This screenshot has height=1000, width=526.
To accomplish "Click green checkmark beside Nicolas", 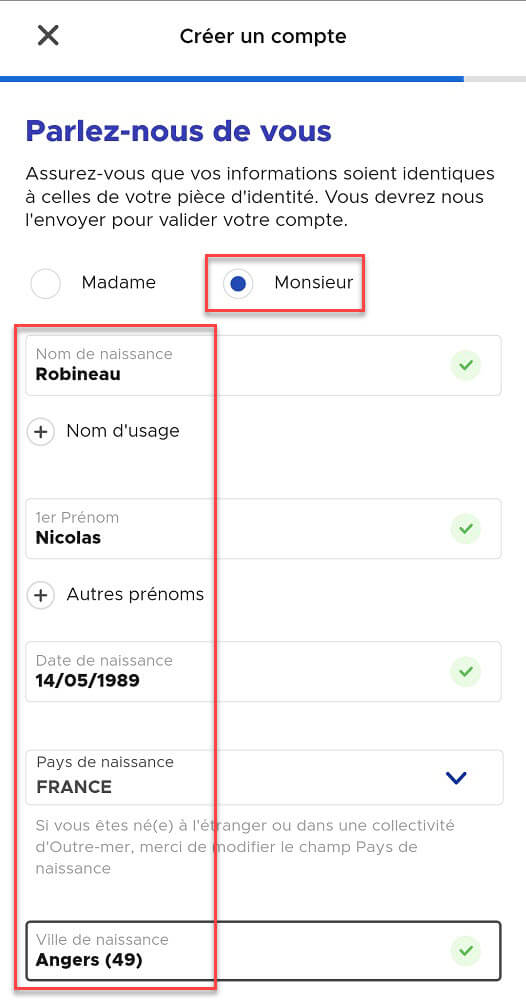I will (x=465, y=529).
